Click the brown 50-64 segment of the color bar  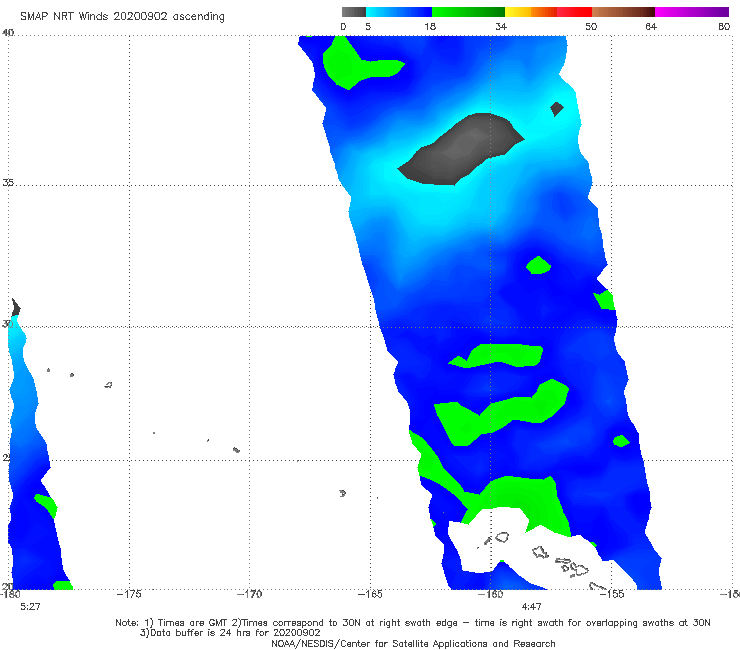[x=623, y=12]
